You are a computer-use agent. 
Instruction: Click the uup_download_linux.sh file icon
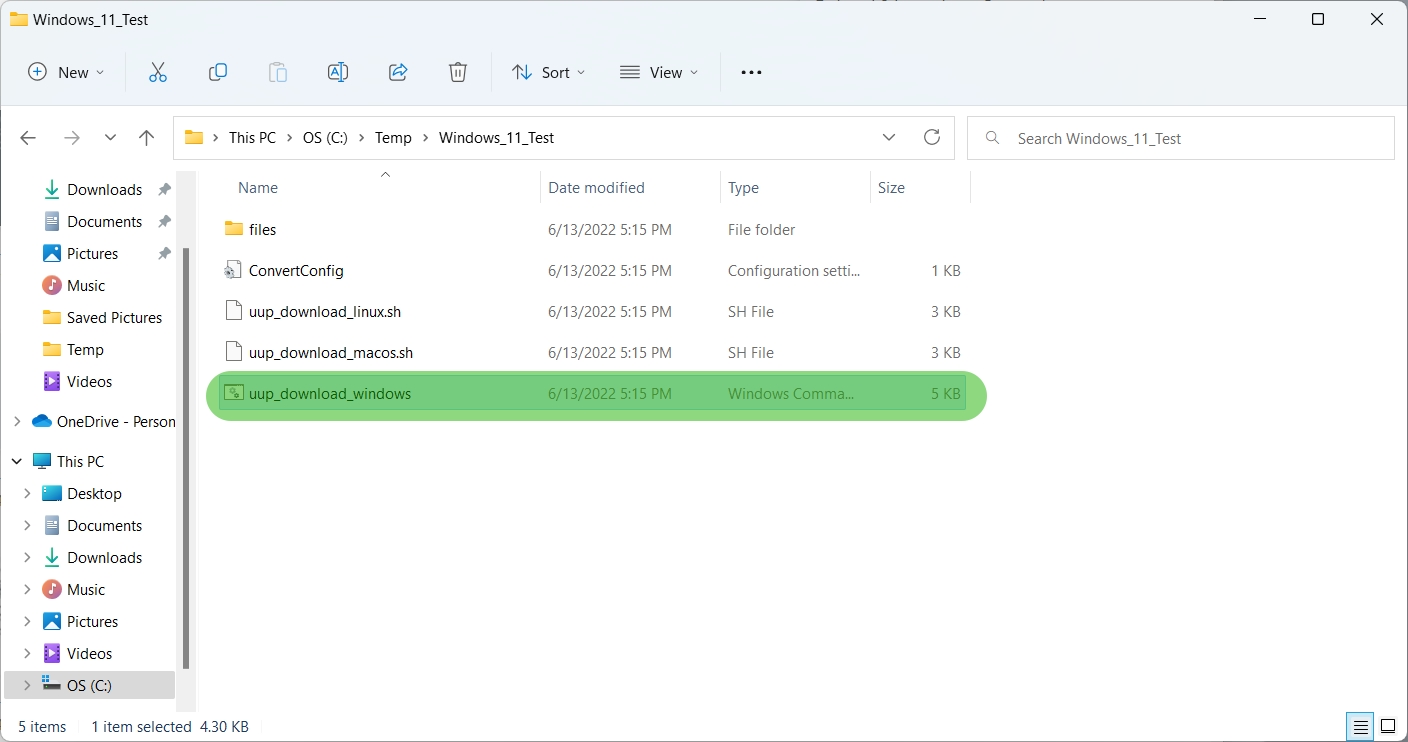click(x=233, y=311)
